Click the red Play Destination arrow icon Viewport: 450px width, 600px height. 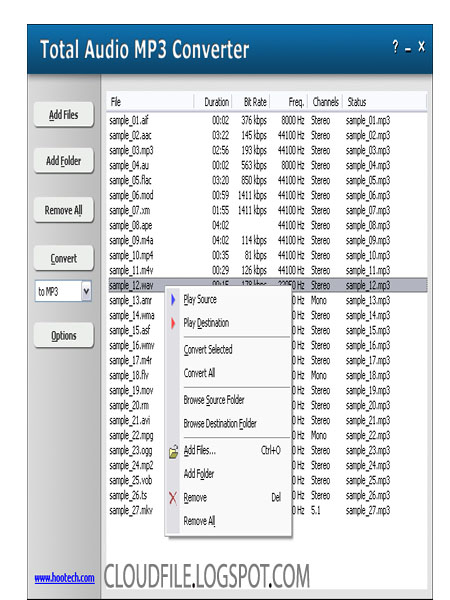173,323
